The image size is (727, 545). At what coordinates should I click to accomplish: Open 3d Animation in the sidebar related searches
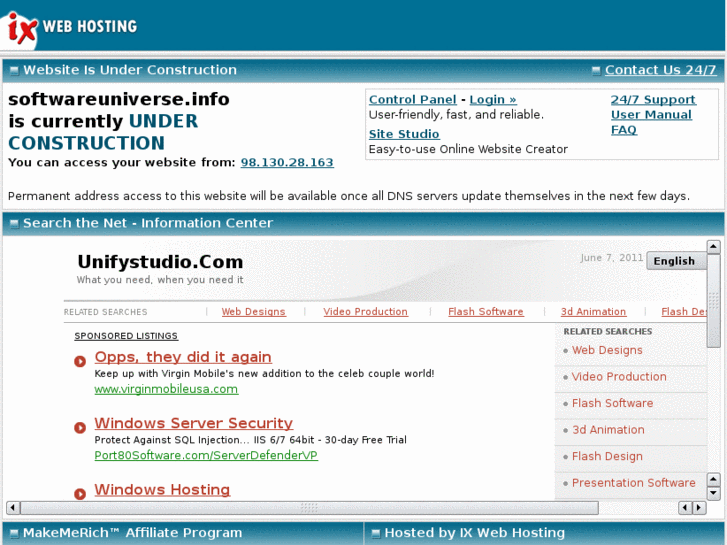point(608,430)
